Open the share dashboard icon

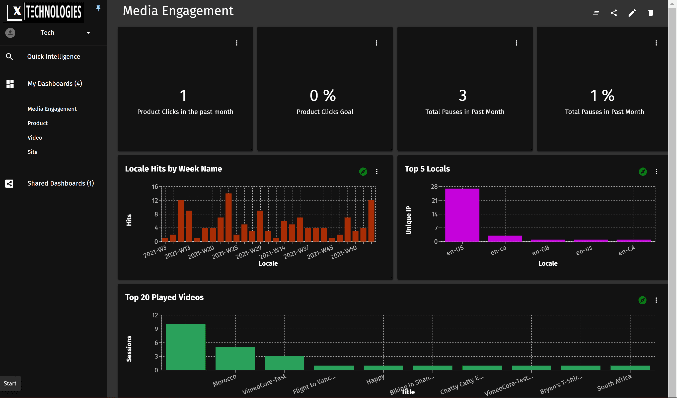click(614, 13)
